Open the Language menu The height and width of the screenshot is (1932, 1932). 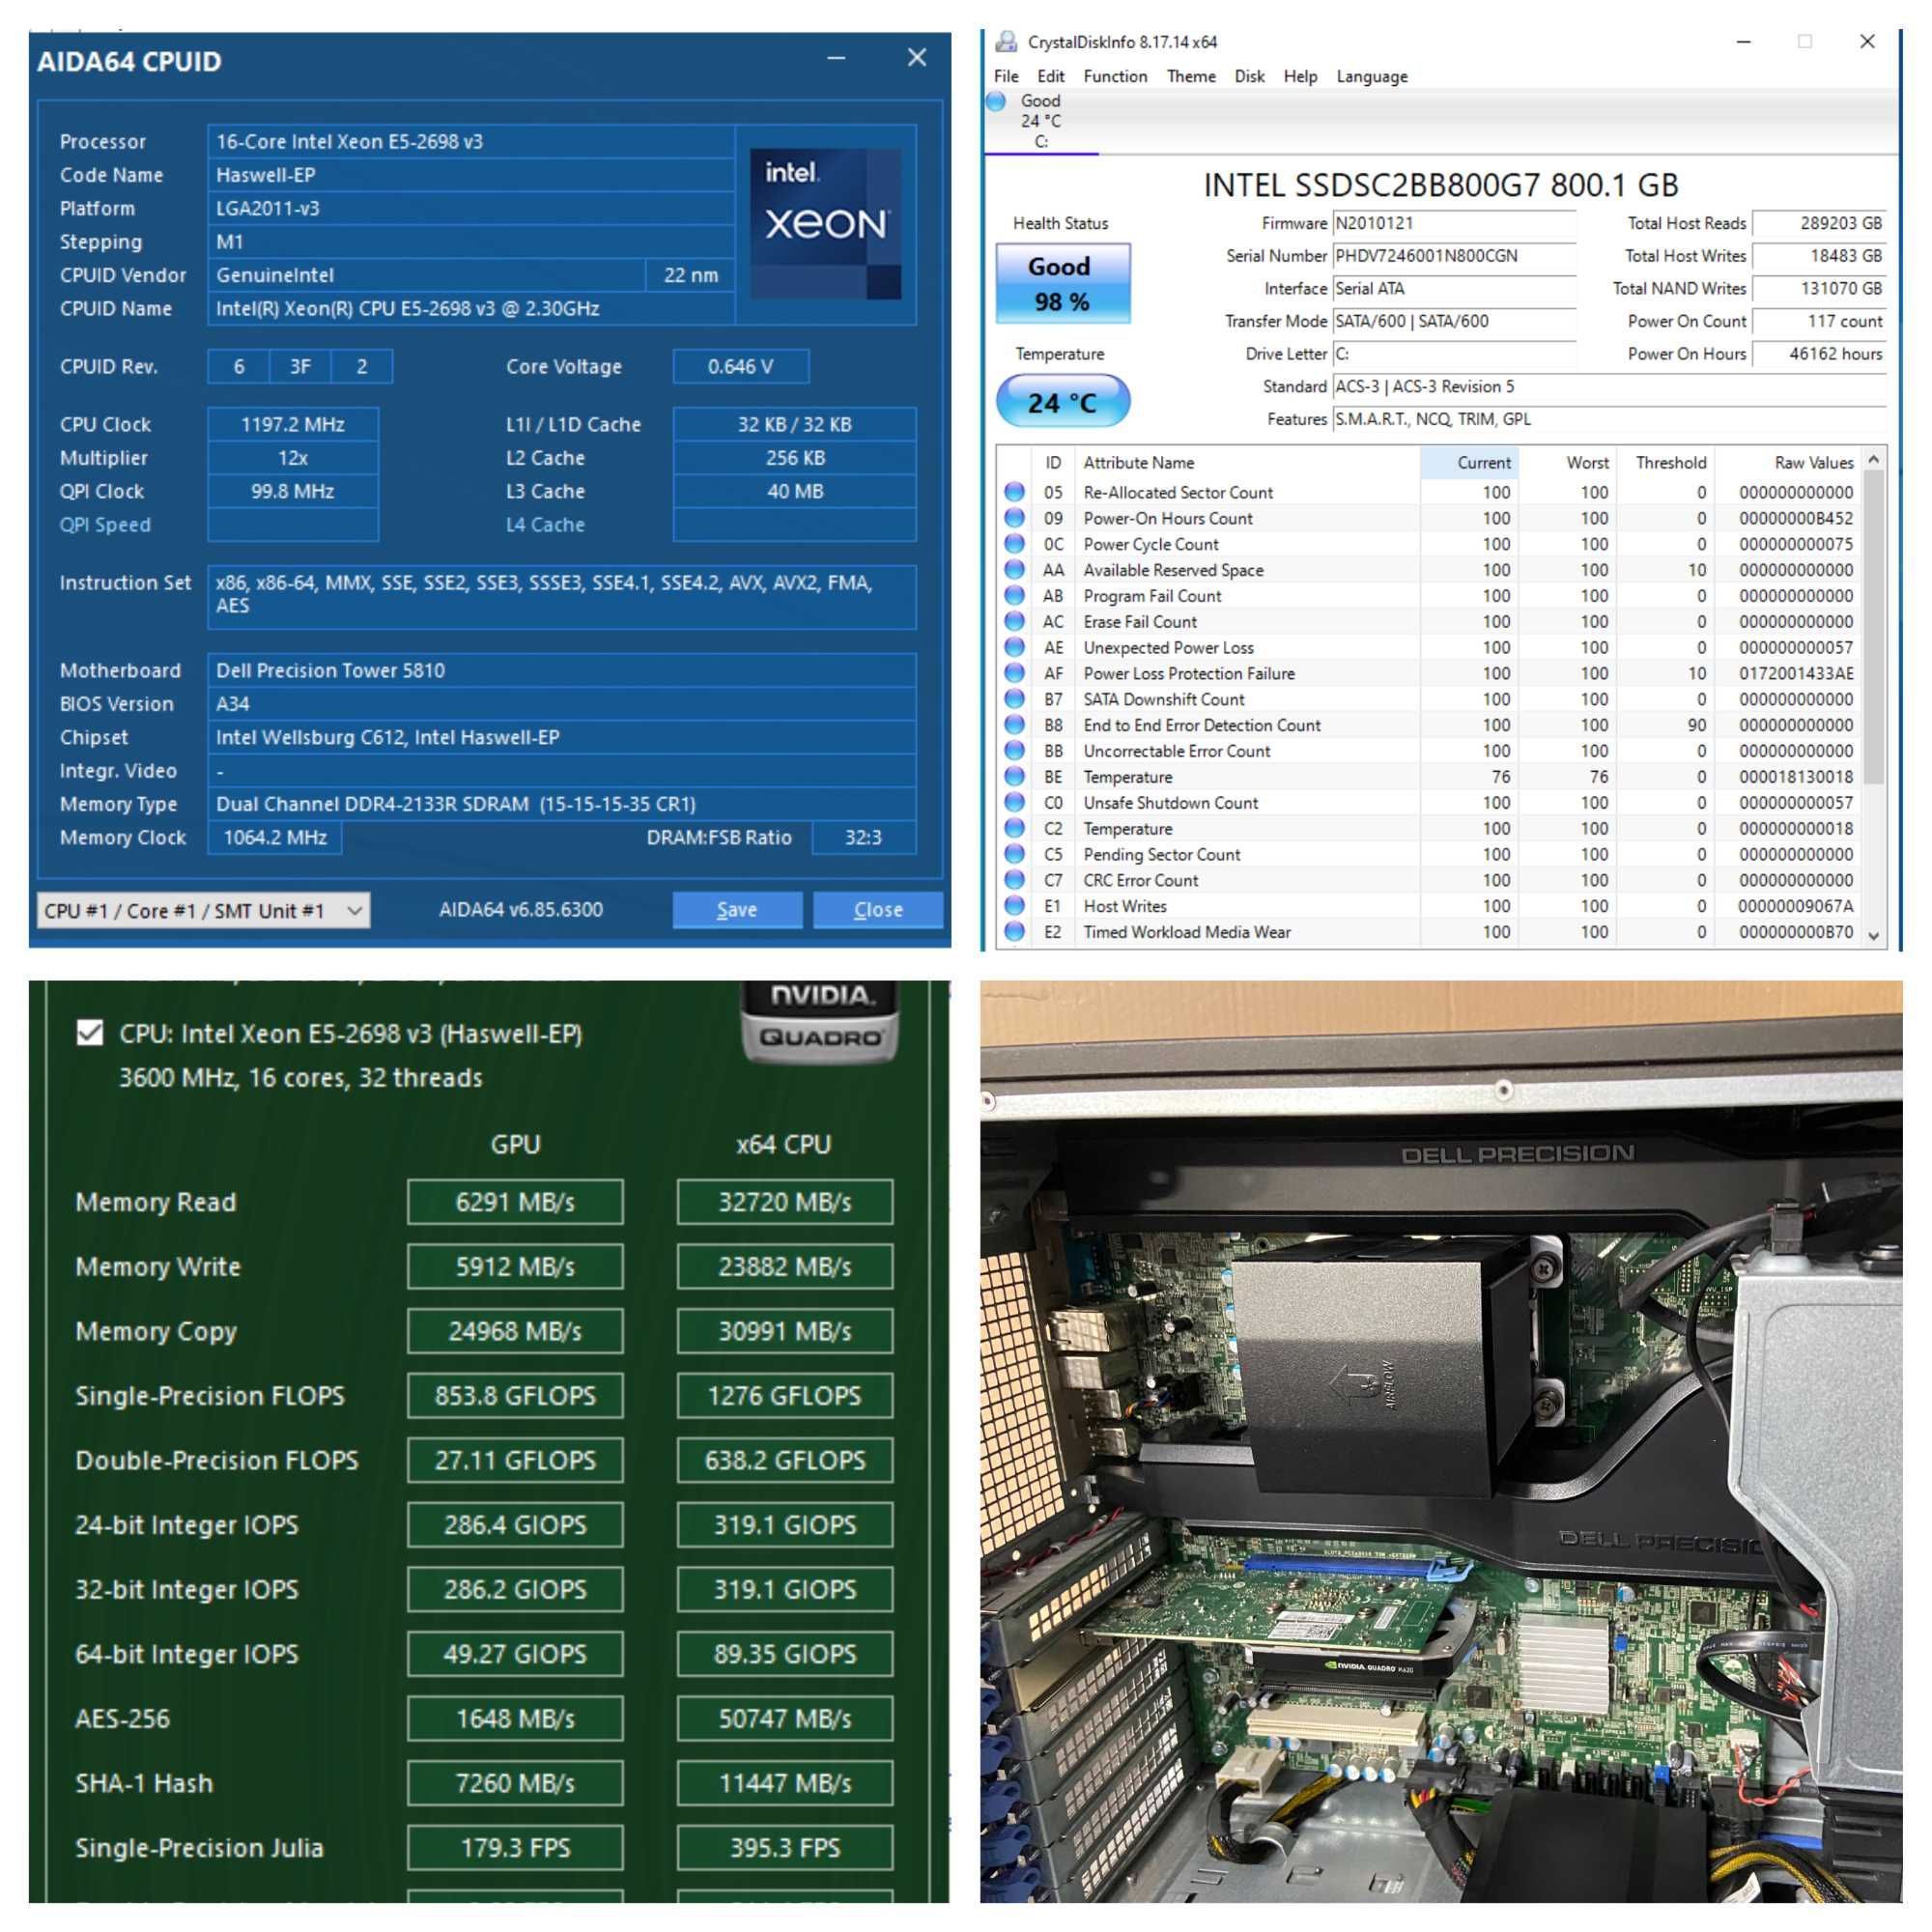pyautogui.click(x=1372, y=76)
